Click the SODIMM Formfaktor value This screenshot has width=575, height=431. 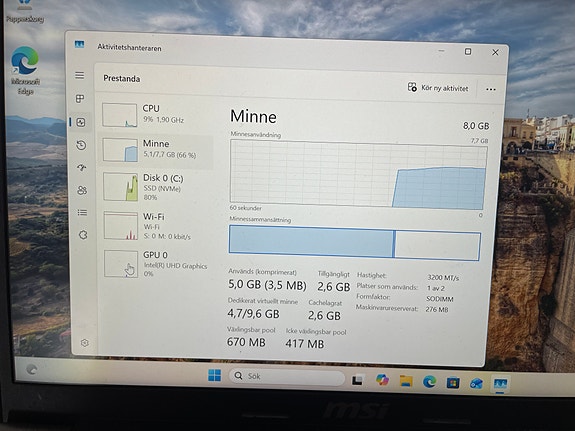click(x=440, y=299)
